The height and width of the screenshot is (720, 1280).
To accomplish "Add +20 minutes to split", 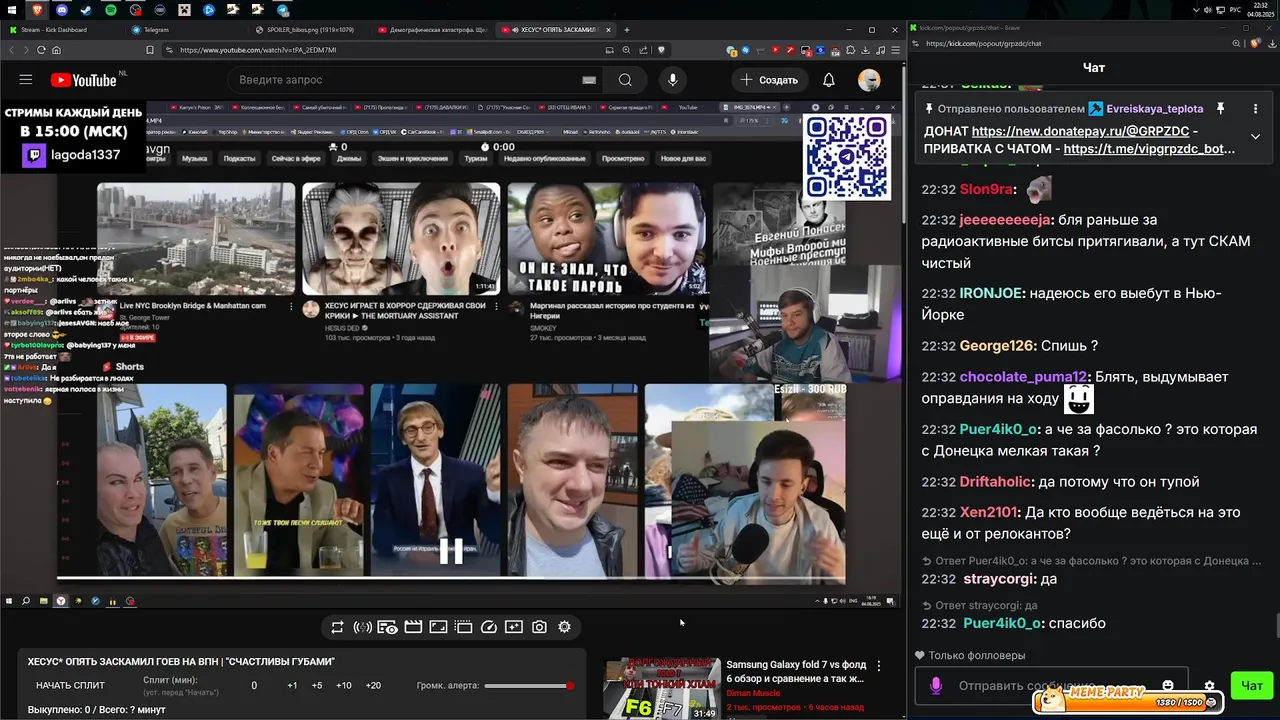I will point(373,685).
